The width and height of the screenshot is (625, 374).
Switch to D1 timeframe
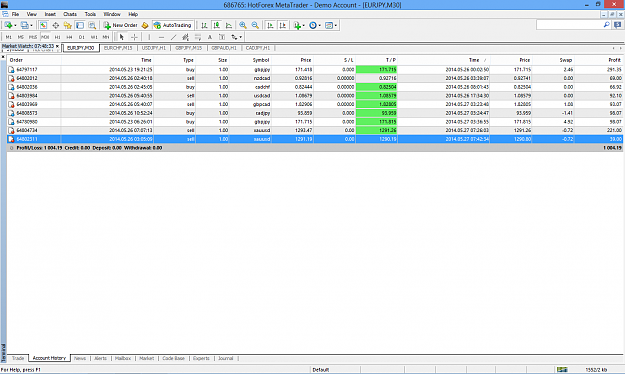click(82, 37)
